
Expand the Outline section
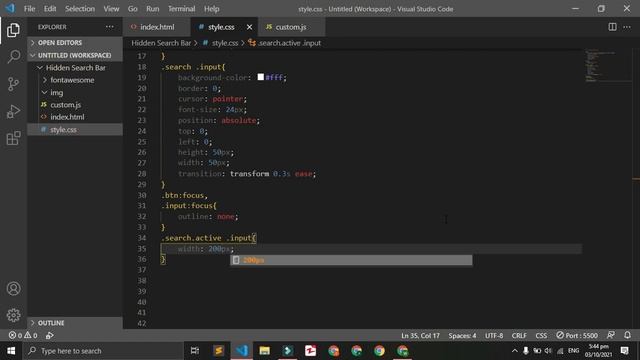[75, 323]
